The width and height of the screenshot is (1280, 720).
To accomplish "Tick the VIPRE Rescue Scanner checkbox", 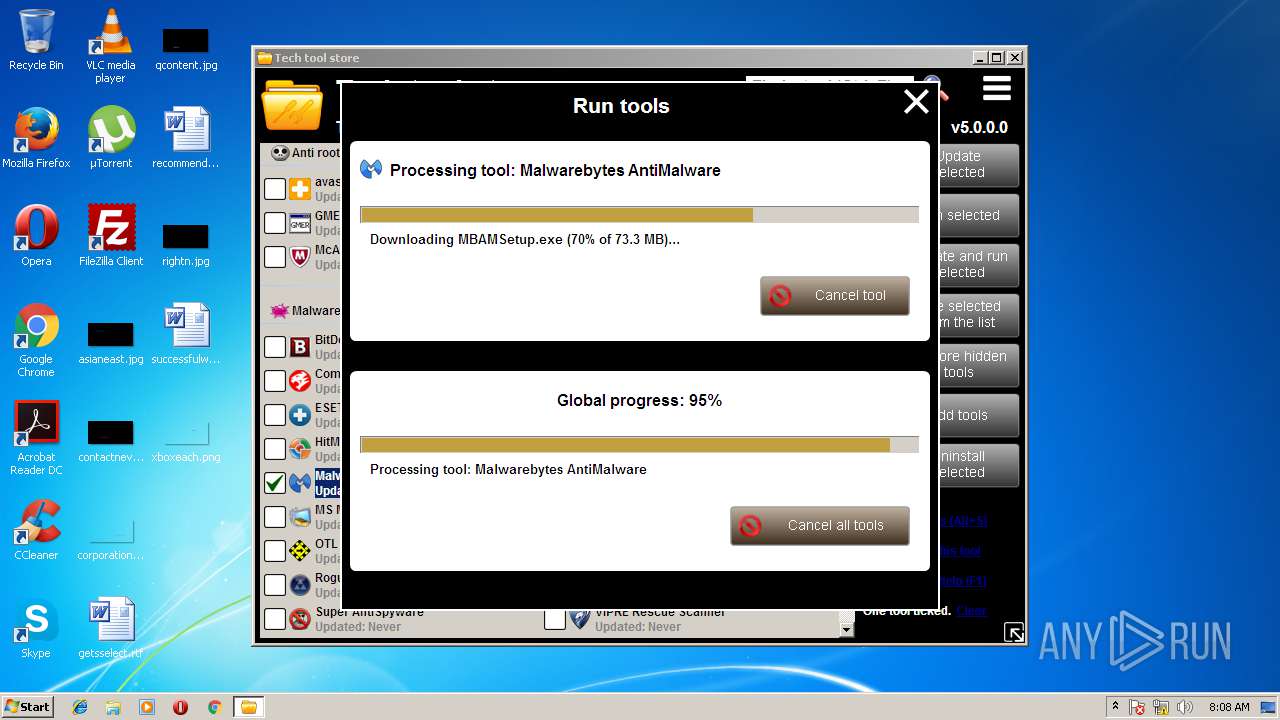I will [x=555, y=619].
